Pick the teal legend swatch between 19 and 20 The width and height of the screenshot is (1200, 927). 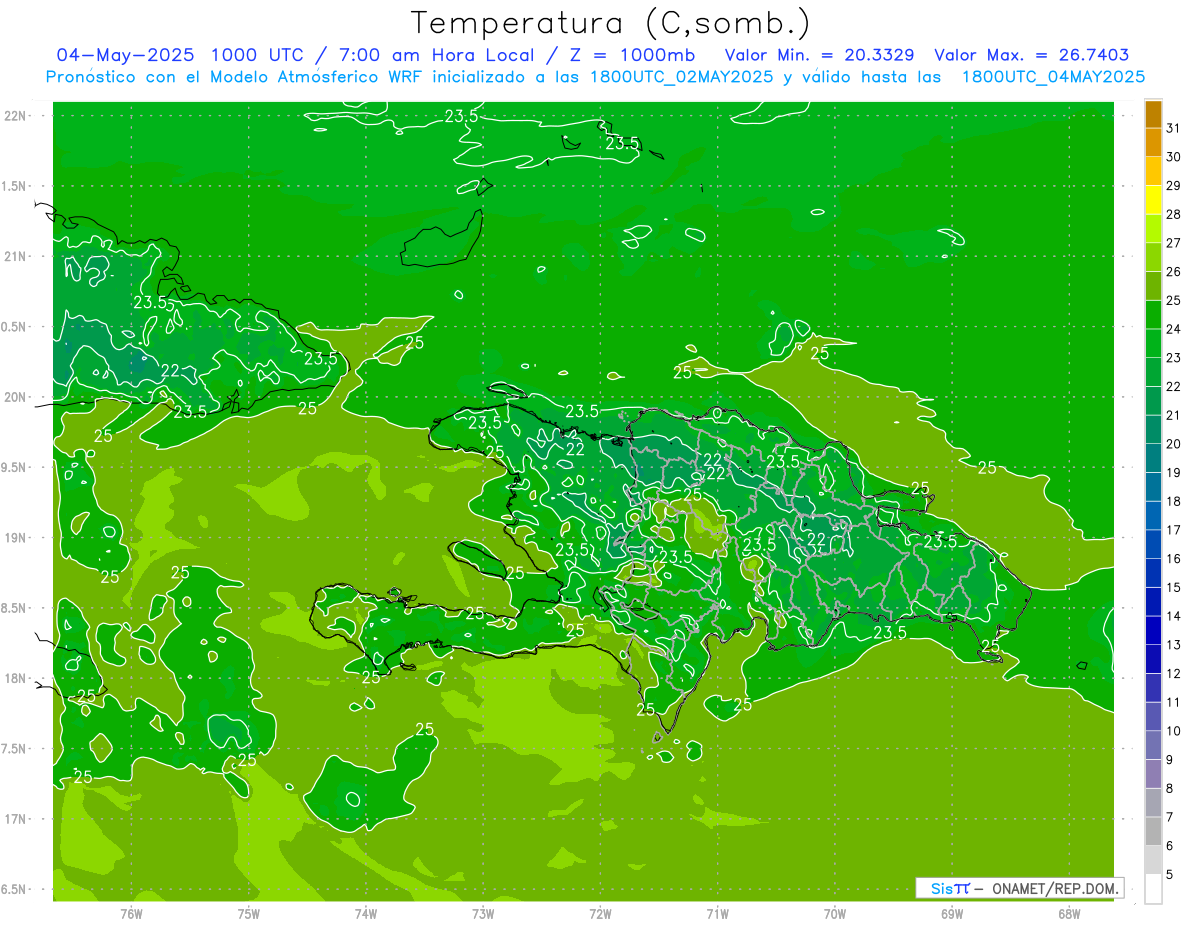1153,458
